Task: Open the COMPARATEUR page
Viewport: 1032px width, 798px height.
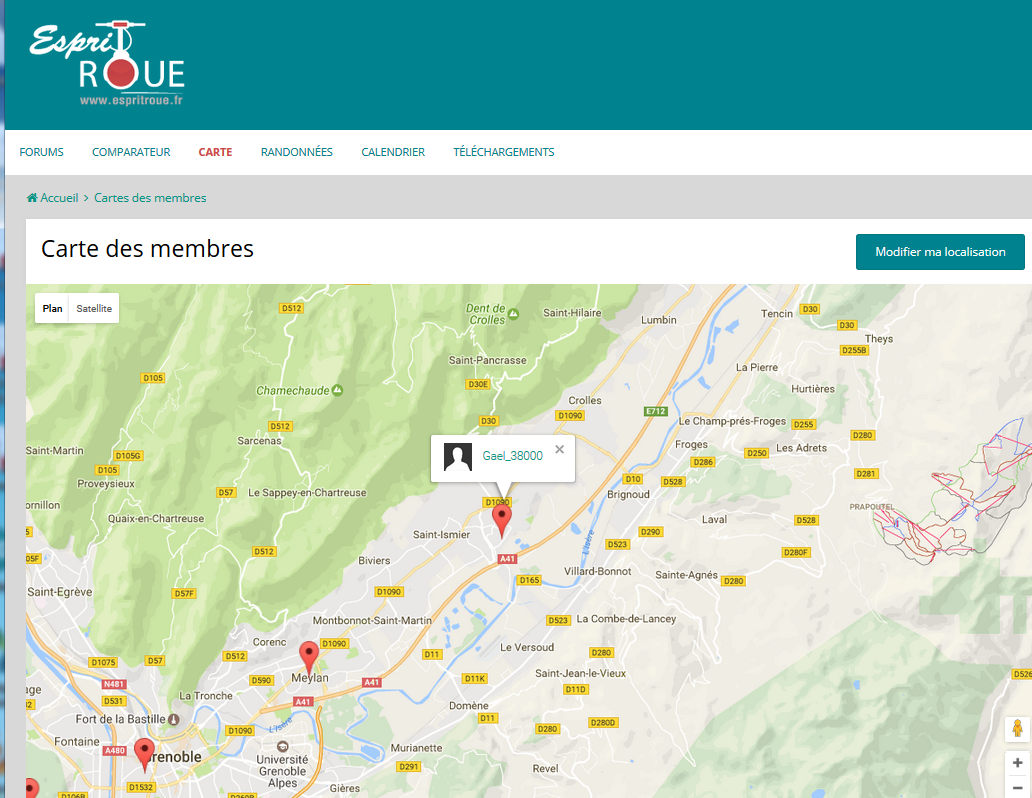Action: coord(131,152)
